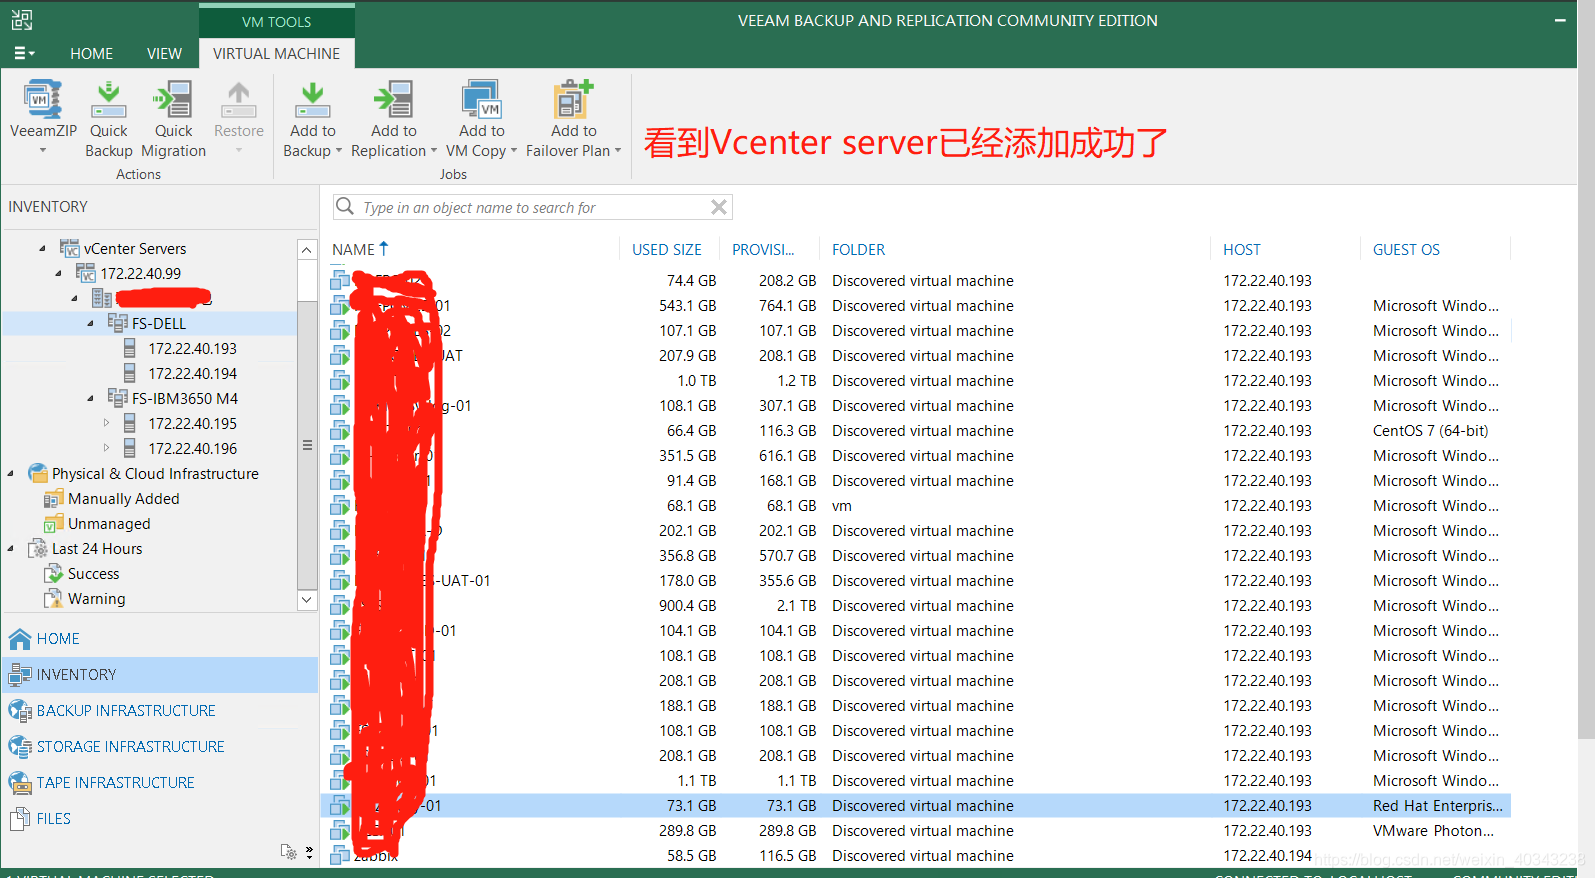
Task: Collapse the FS-DELL cluster node
Action: coord(90,323)
